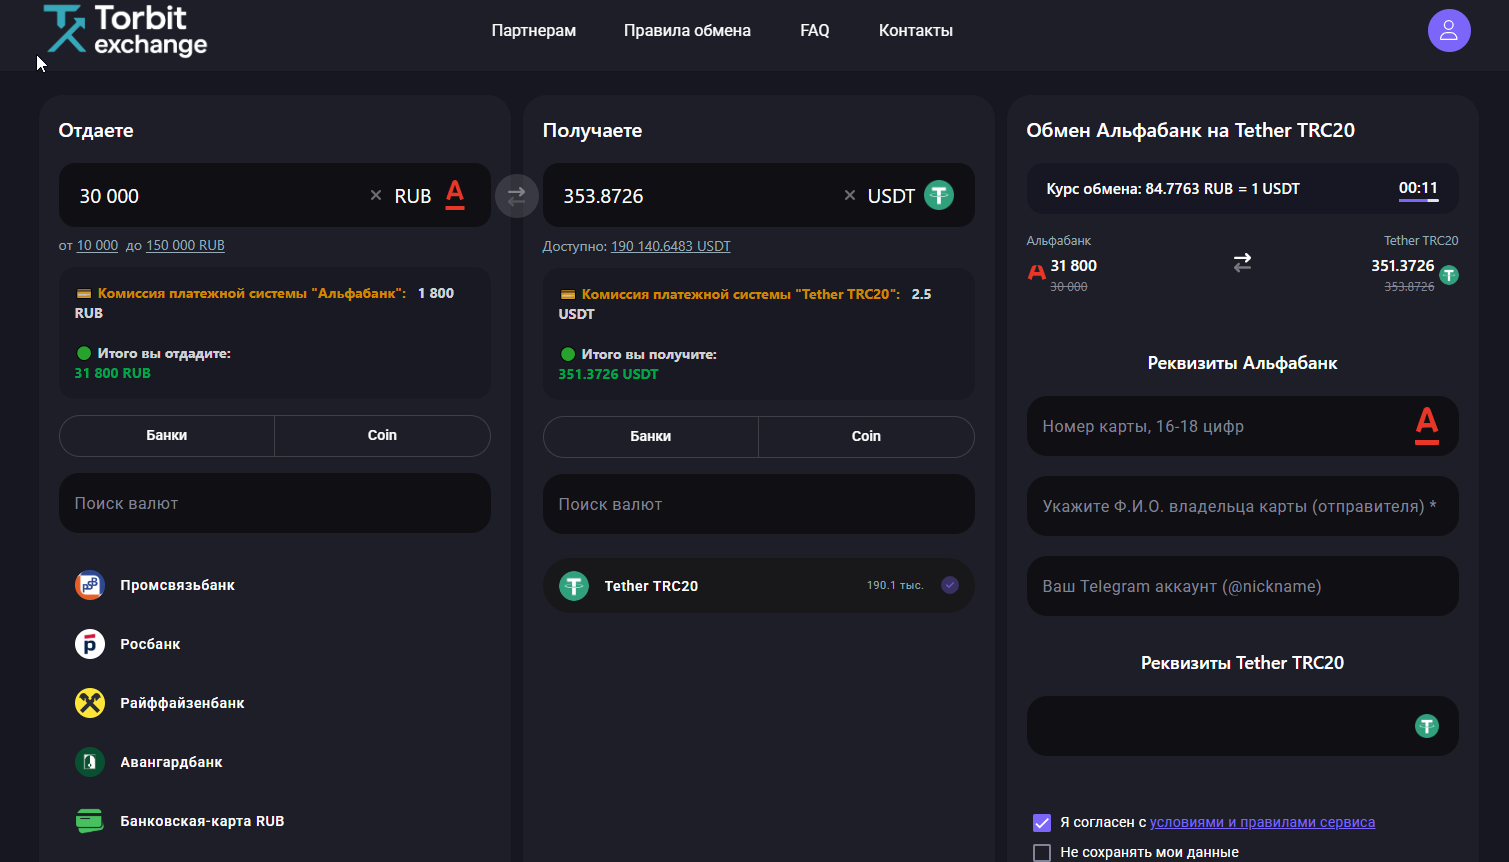Click the Torbit exchange logo
The height and width of the screenshot is (862, 1509).
[125, 29]
